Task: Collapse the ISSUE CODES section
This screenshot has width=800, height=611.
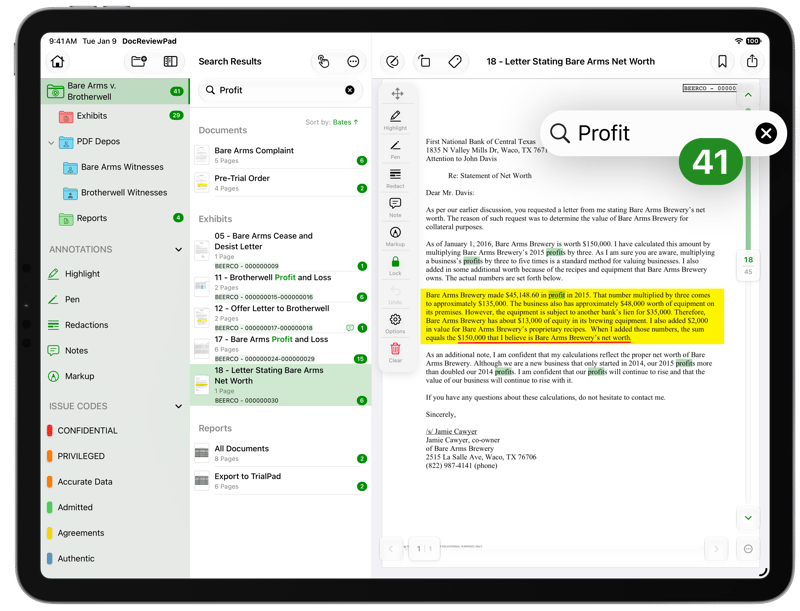Action: pyautogui.click(x=179, y=406)
